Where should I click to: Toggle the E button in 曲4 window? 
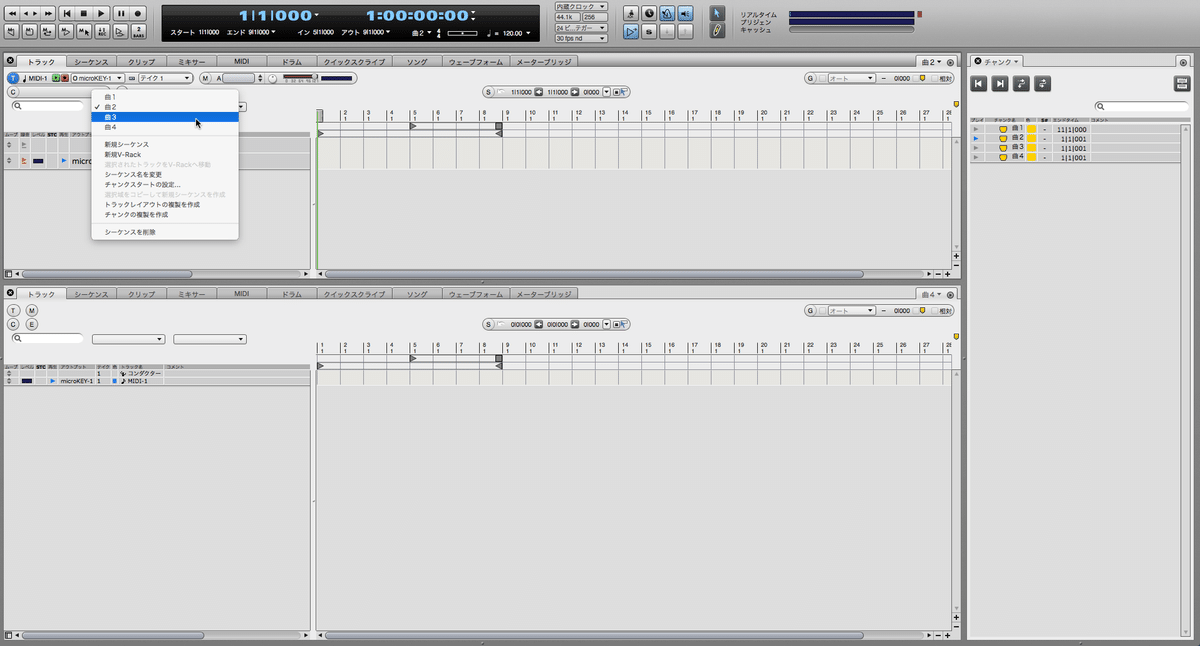pos(32,324)
